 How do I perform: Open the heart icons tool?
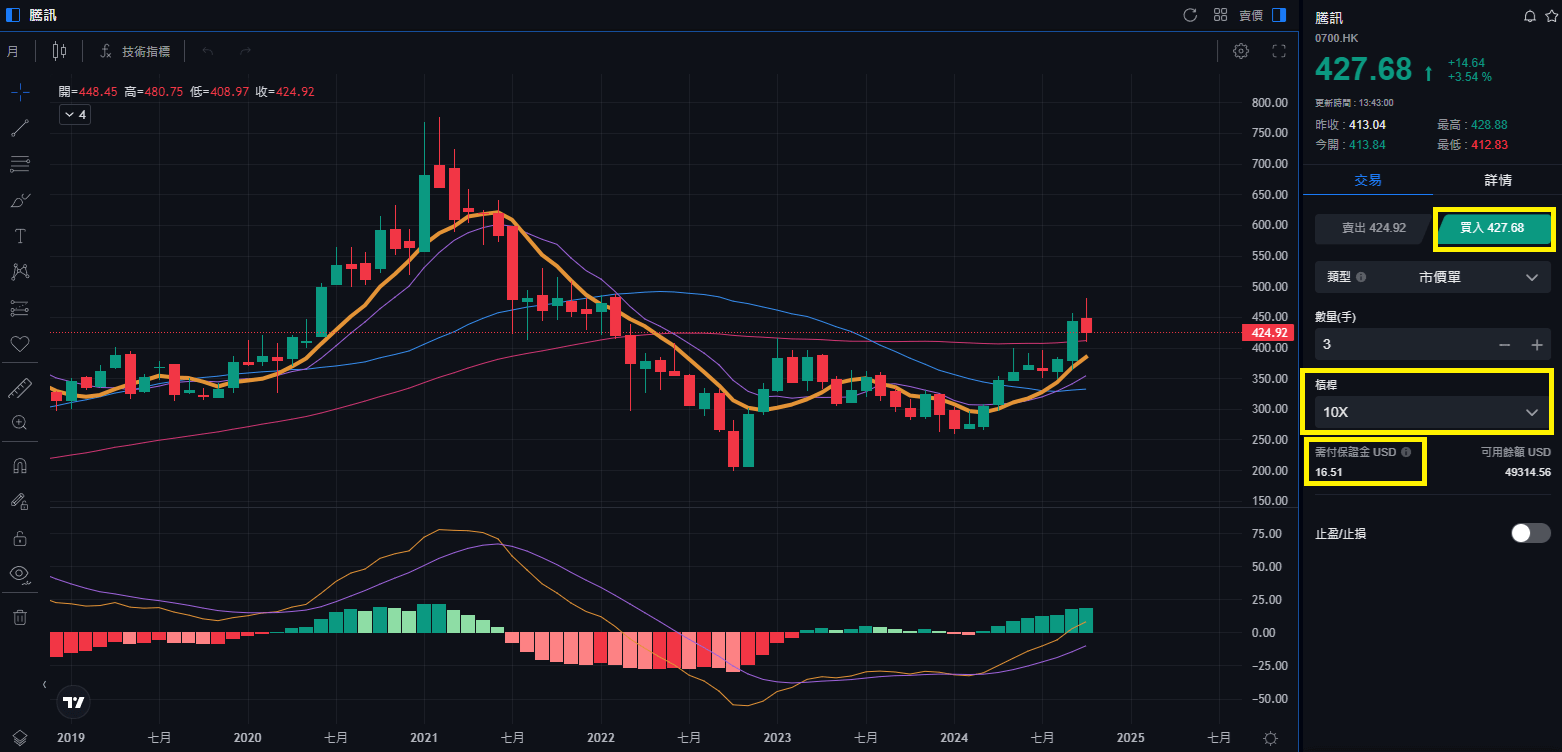[x=19, y=343]
